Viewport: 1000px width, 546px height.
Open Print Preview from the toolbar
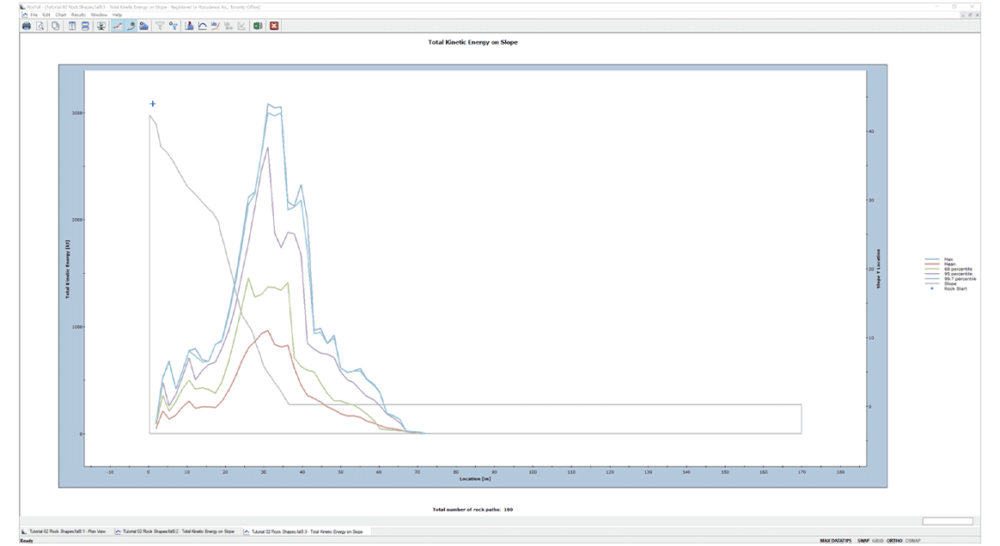[40, 26]
